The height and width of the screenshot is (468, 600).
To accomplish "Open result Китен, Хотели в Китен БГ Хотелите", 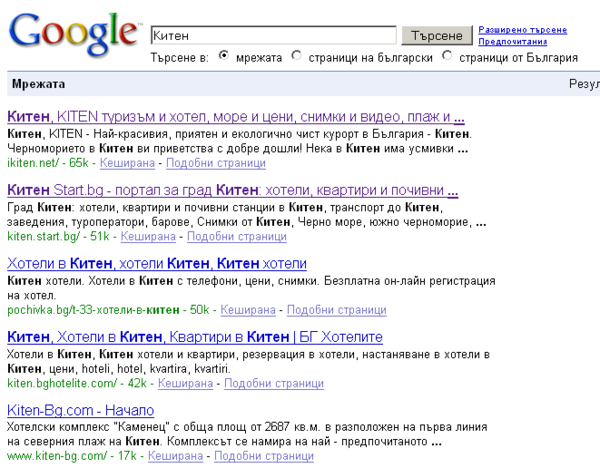I will (x=195, y=337).
